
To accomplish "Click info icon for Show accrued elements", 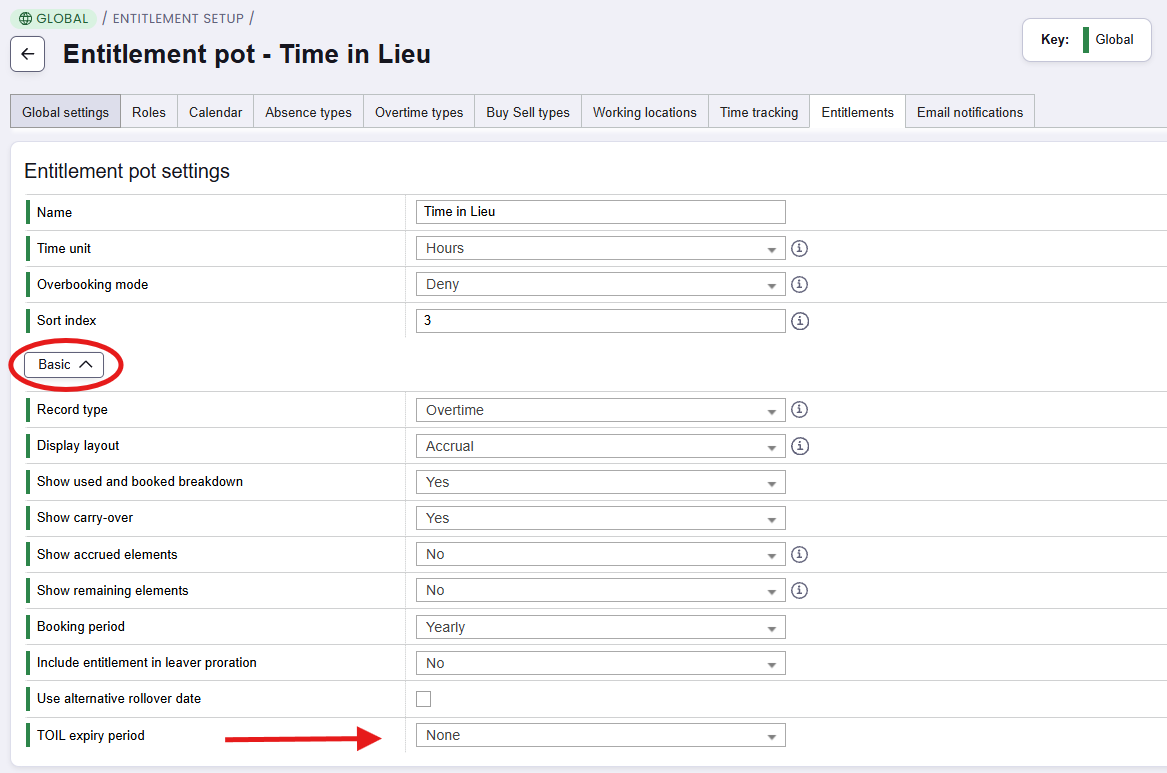I will [799, 554].
